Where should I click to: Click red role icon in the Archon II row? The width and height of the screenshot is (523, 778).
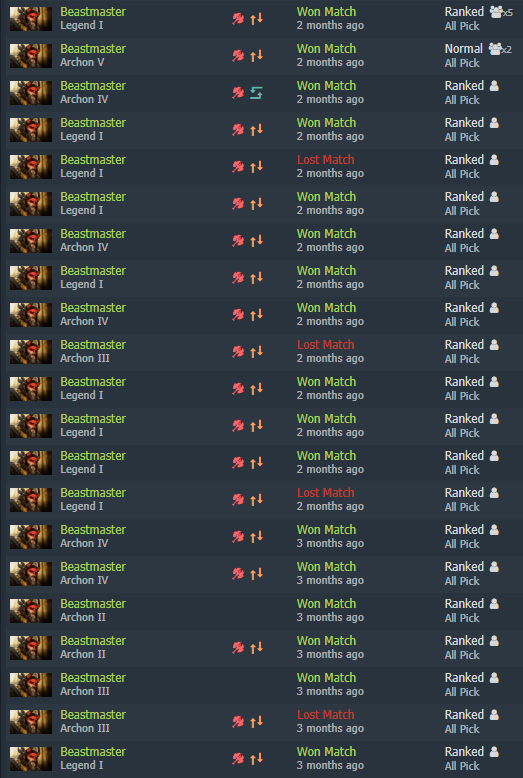pos(238,648)
